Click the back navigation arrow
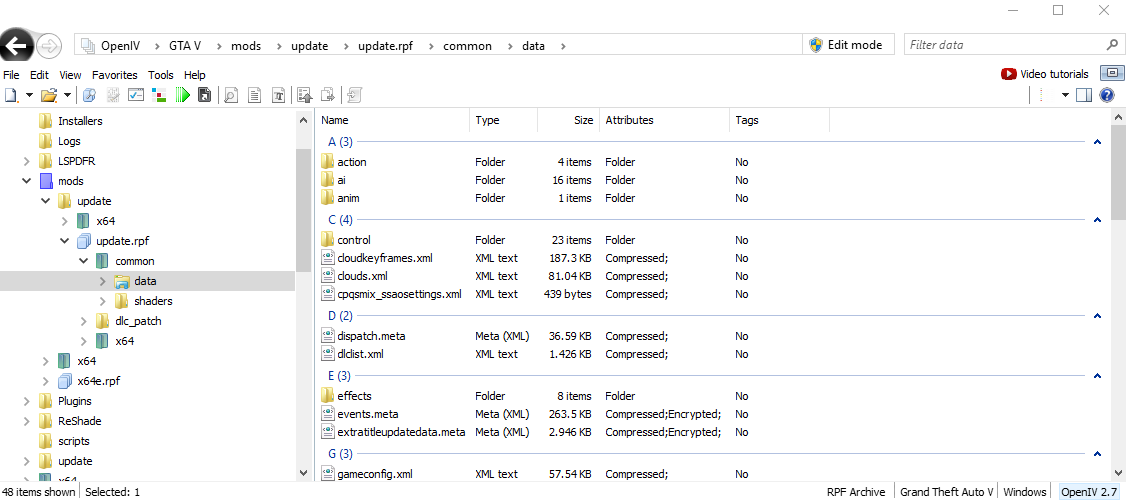This screenshot has height=500, width=1126. click(16, 45)
